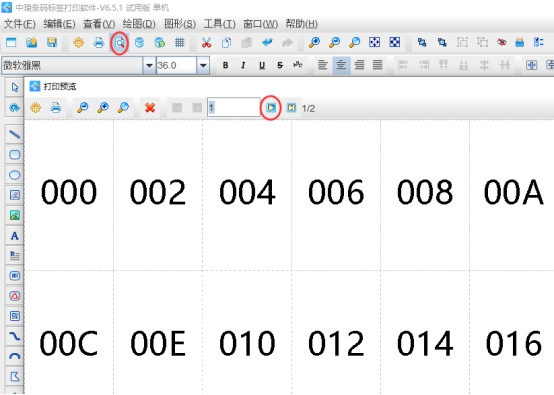Screen dimensions: 554x395
Task: Toggle bold text formatting
Action: pyautogui.click(x=225, y=65)
